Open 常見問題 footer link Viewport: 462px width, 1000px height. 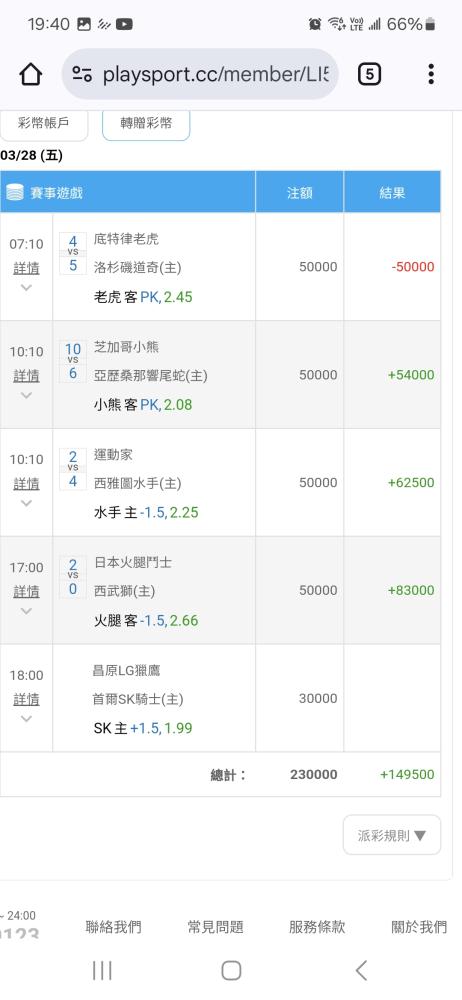click(216, 927)
